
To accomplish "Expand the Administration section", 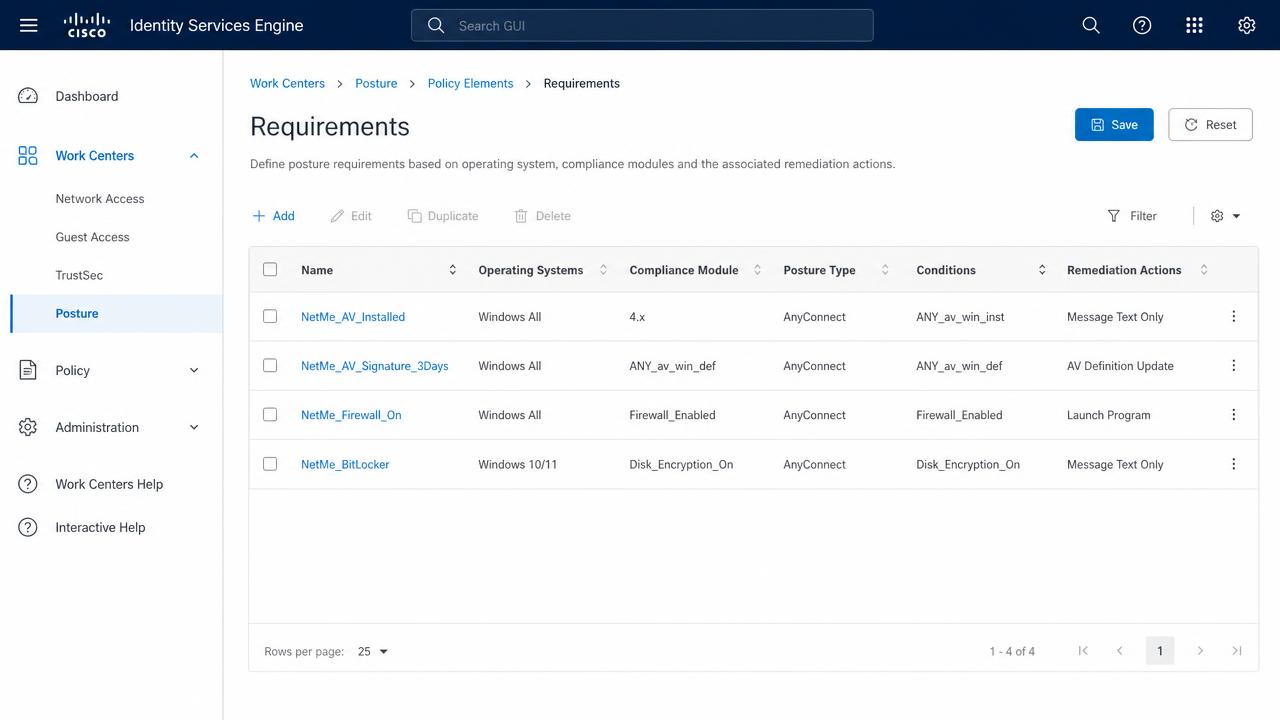I will (194, 427).
